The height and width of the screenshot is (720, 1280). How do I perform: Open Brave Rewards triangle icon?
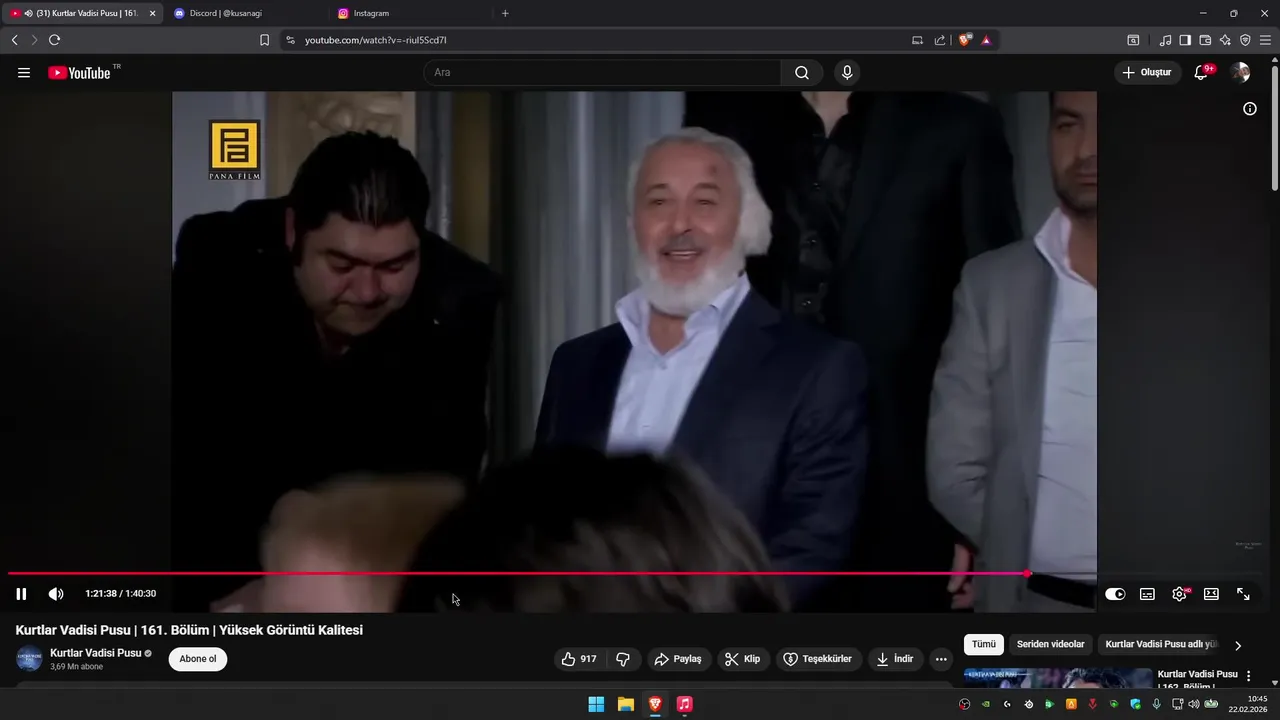tap(986, 40)
